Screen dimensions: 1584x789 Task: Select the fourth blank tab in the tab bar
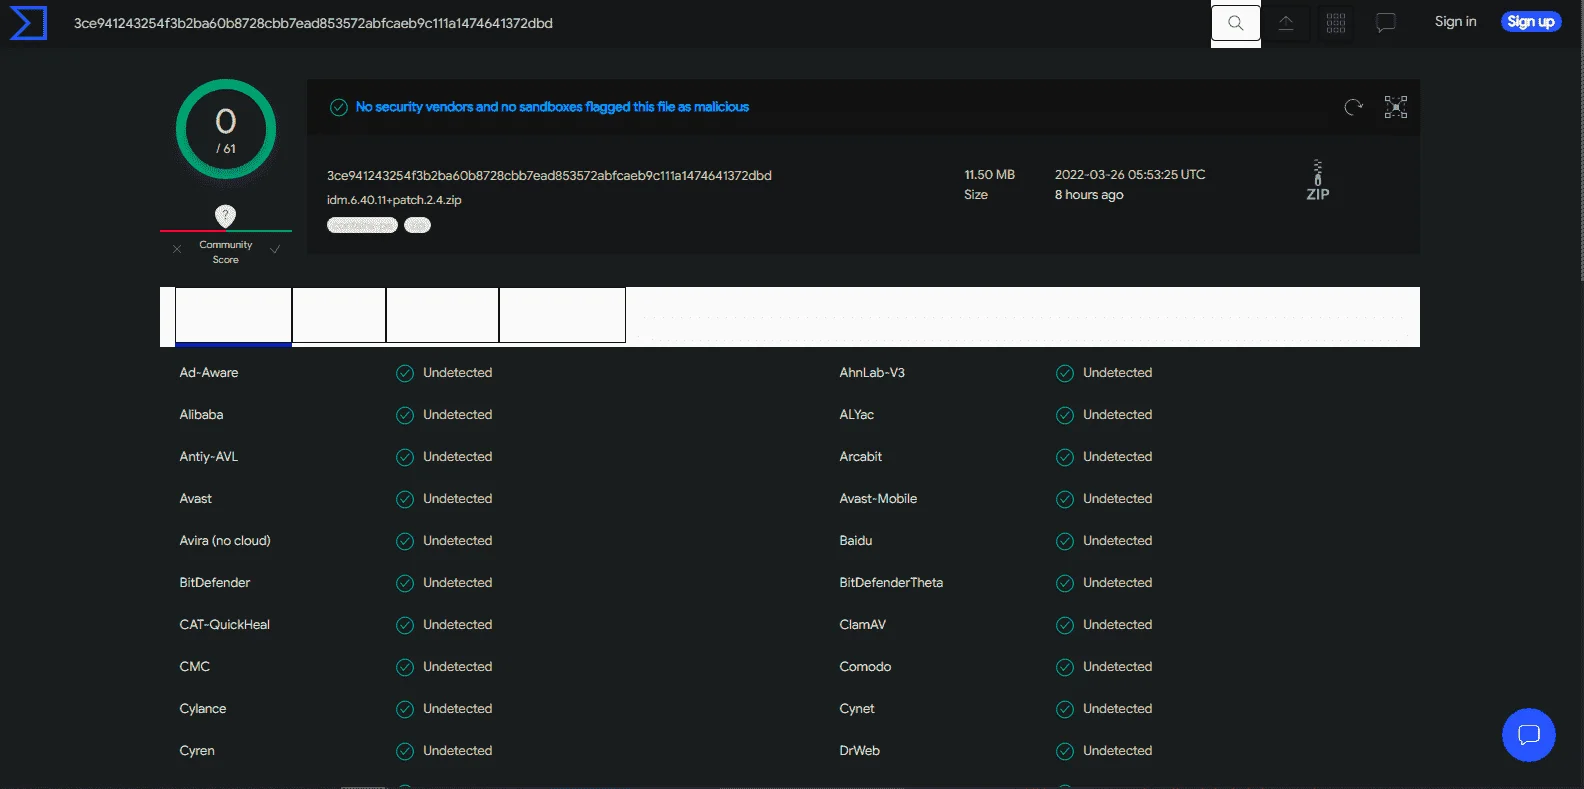point(562,315)
